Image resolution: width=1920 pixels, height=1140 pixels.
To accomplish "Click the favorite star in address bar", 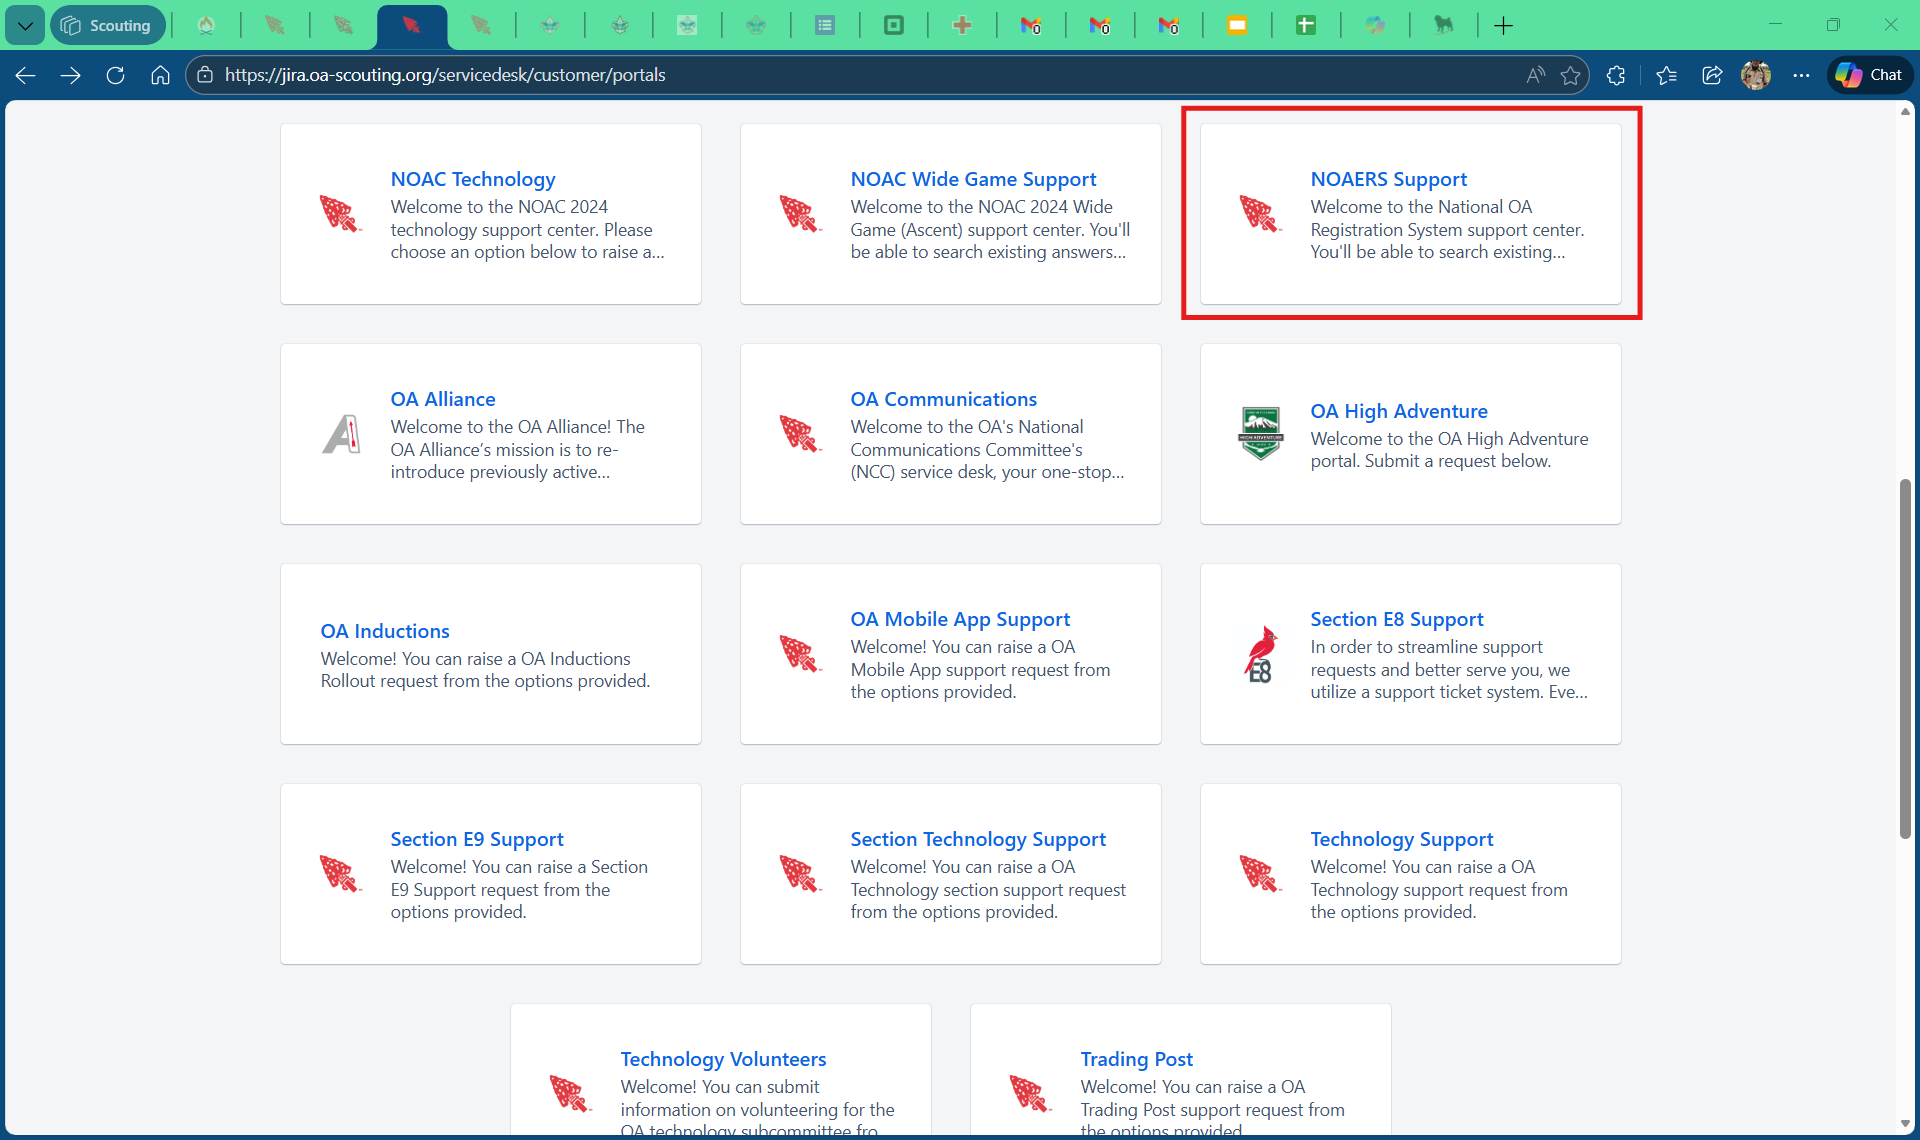I will [1570, 75].
